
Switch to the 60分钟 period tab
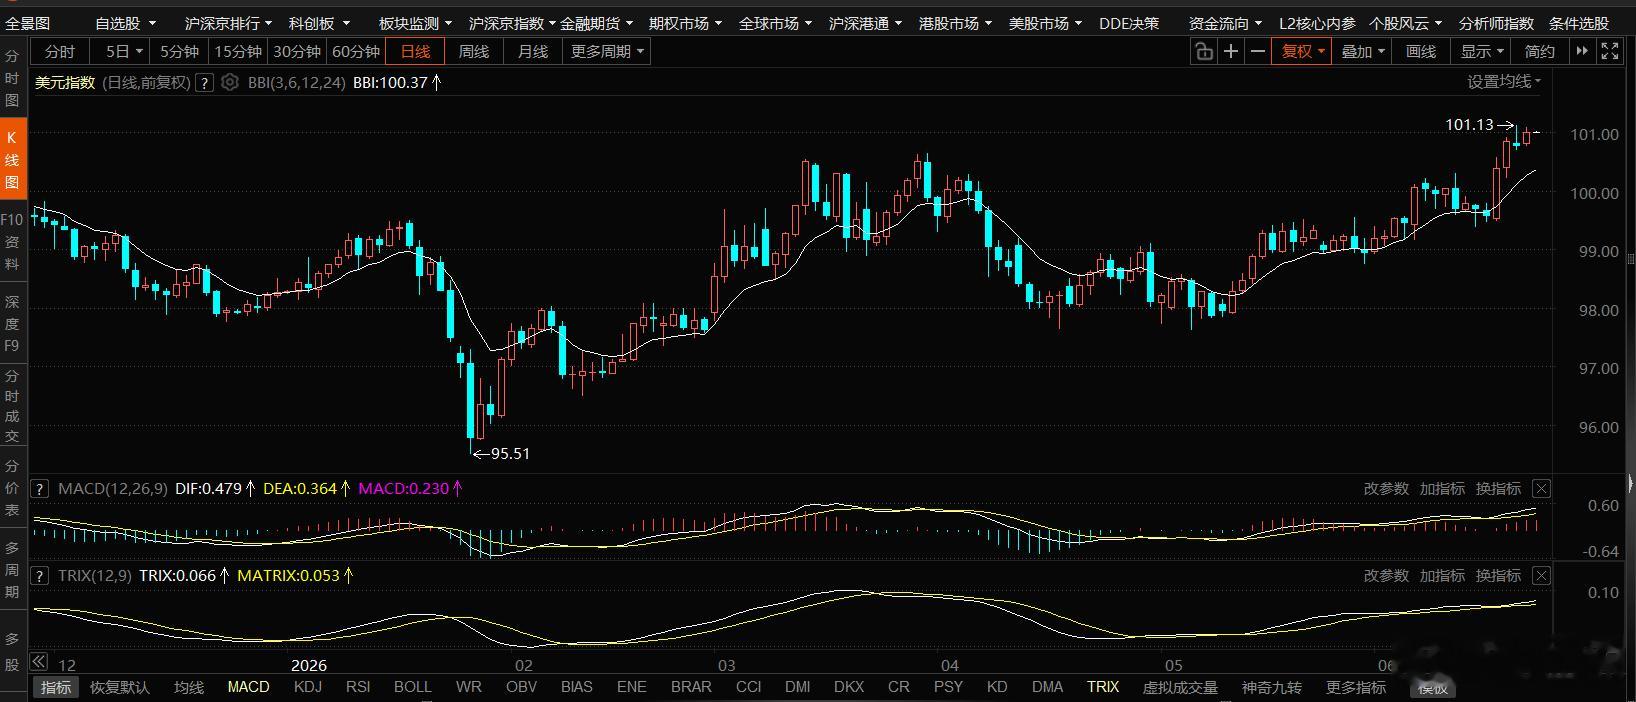coord(356,51)
